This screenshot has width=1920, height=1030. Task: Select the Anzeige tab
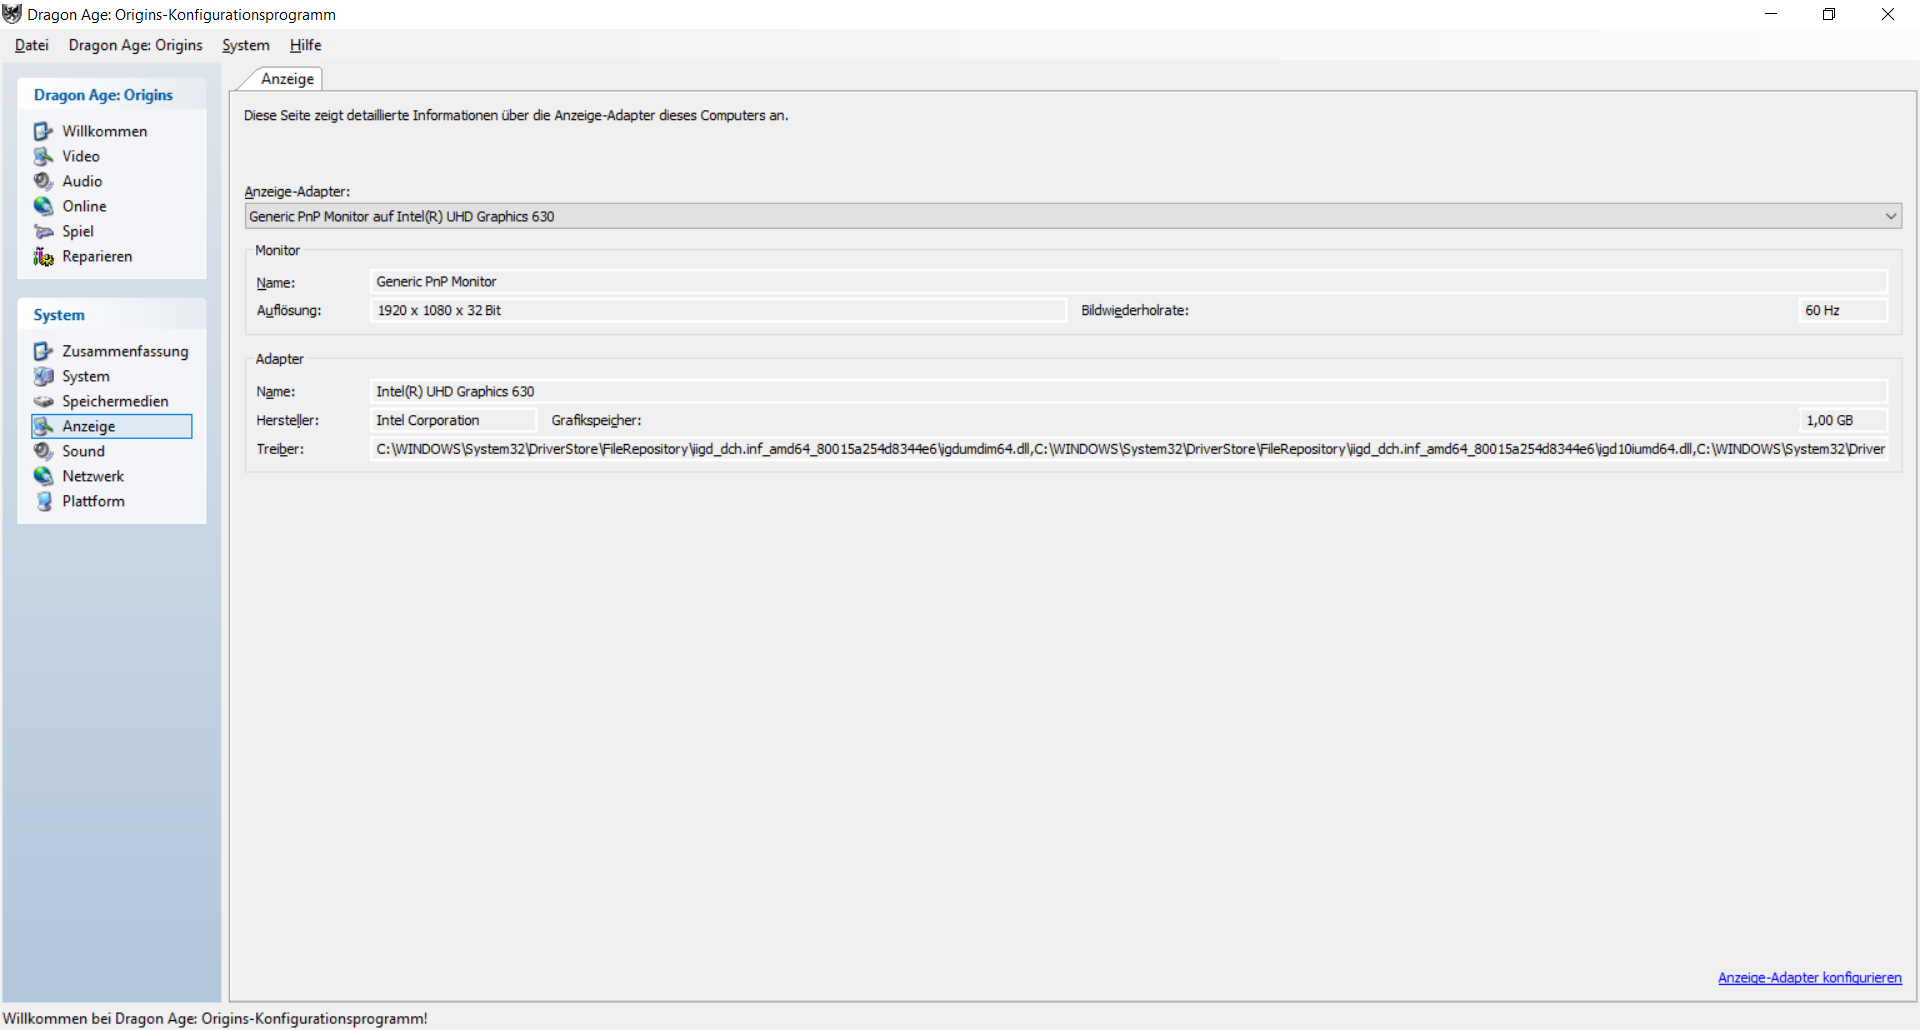(287, 79)
